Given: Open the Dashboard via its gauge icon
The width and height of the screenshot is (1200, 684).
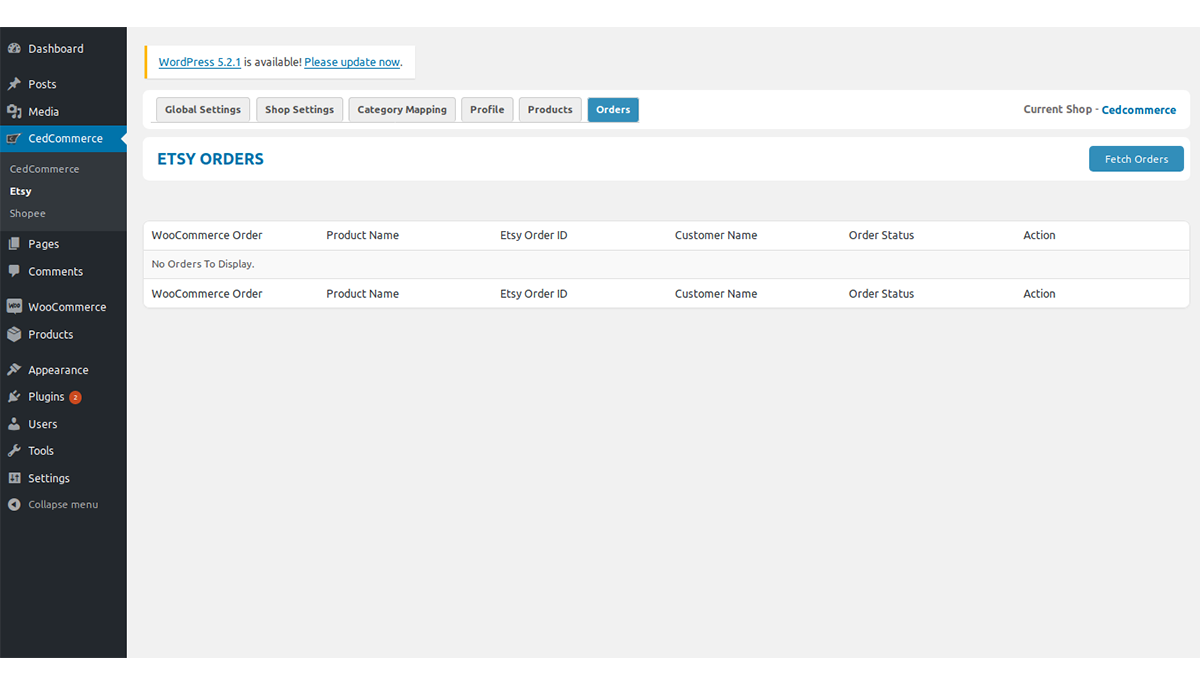Looking at the screenshot, I should point(14,48).
